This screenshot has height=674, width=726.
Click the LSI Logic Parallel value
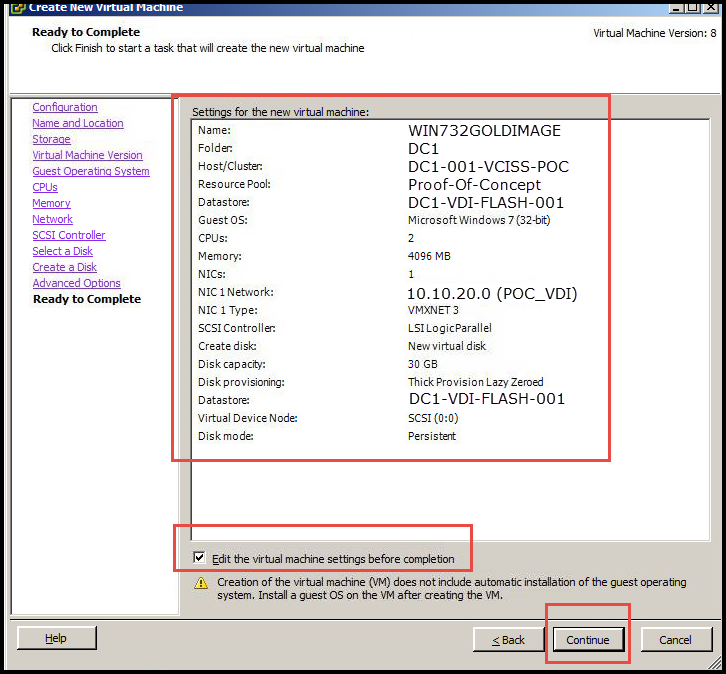(450, 328)
